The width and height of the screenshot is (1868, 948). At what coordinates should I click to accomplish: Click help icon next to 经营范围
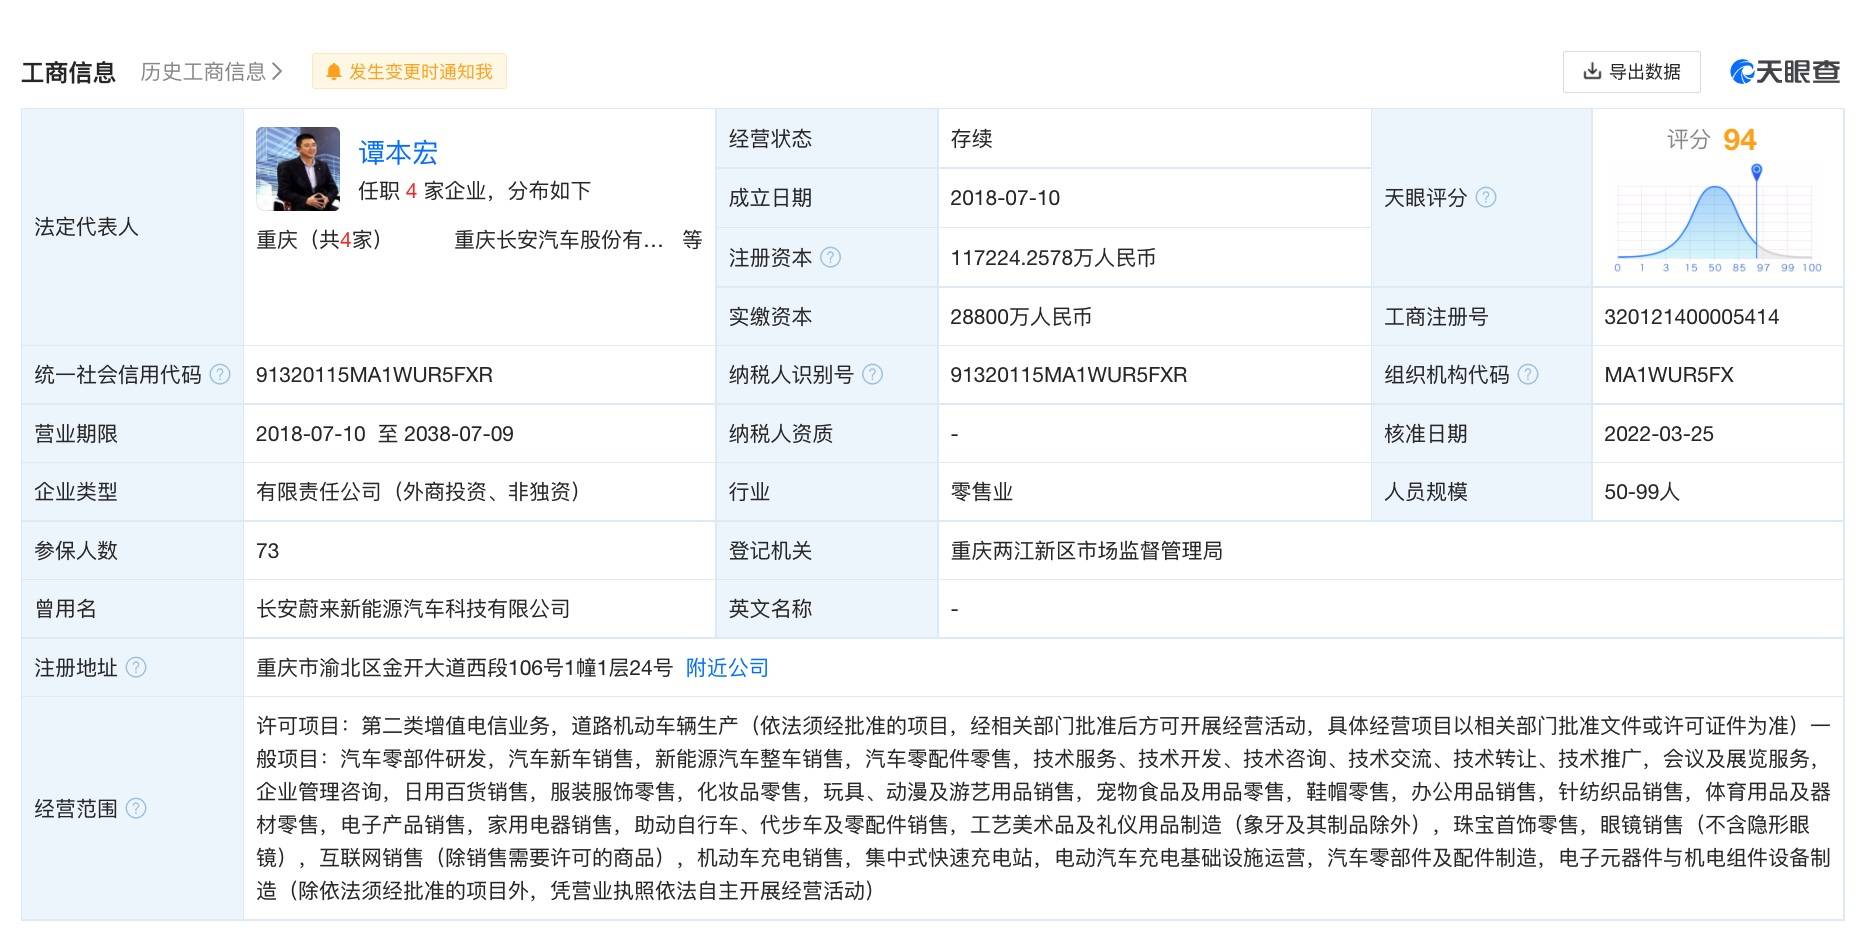[136, 808]
